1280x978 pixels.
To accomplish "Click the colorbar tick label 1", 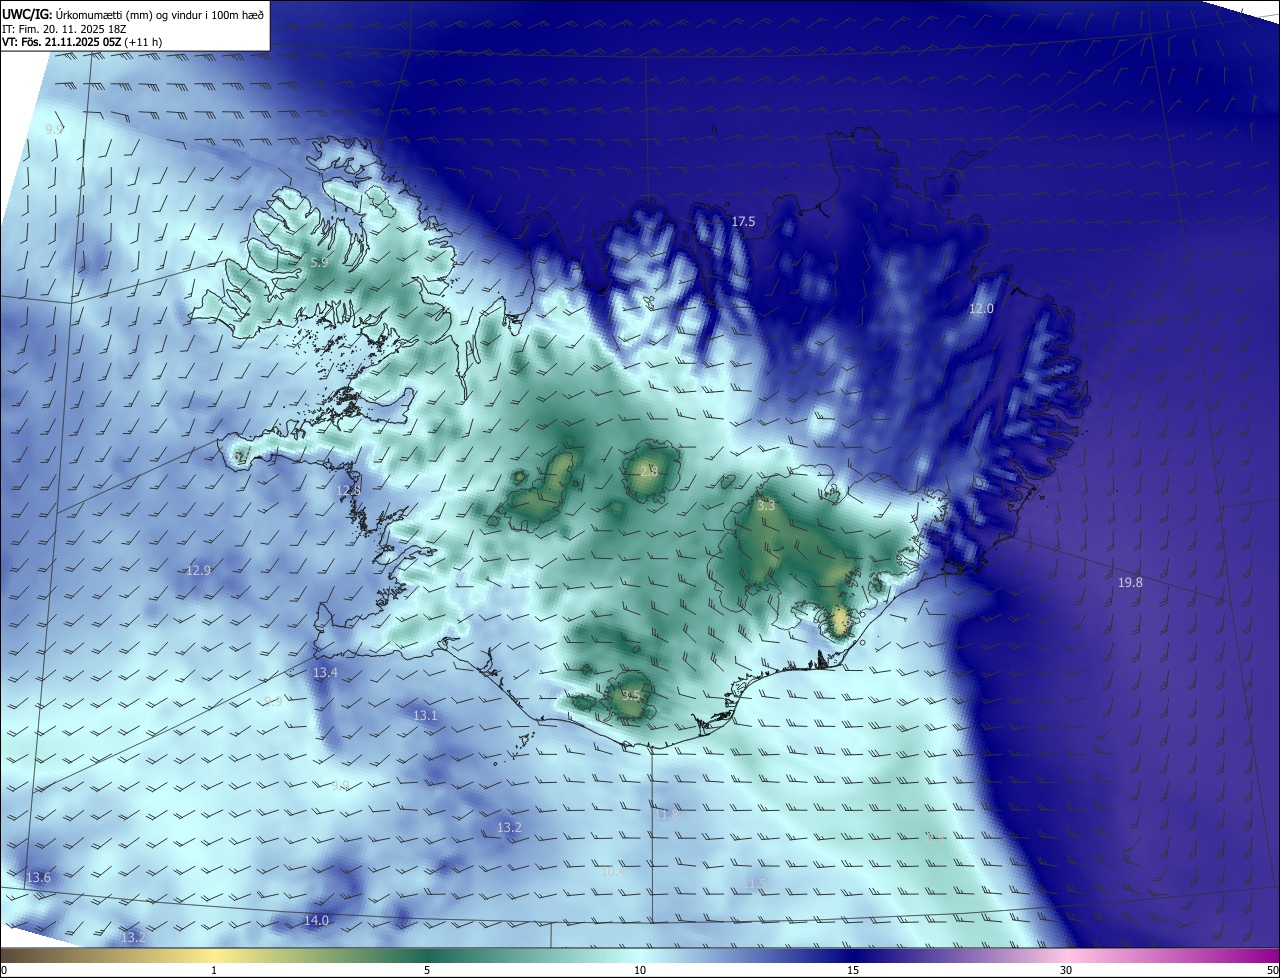I will [x=214, y=971].
